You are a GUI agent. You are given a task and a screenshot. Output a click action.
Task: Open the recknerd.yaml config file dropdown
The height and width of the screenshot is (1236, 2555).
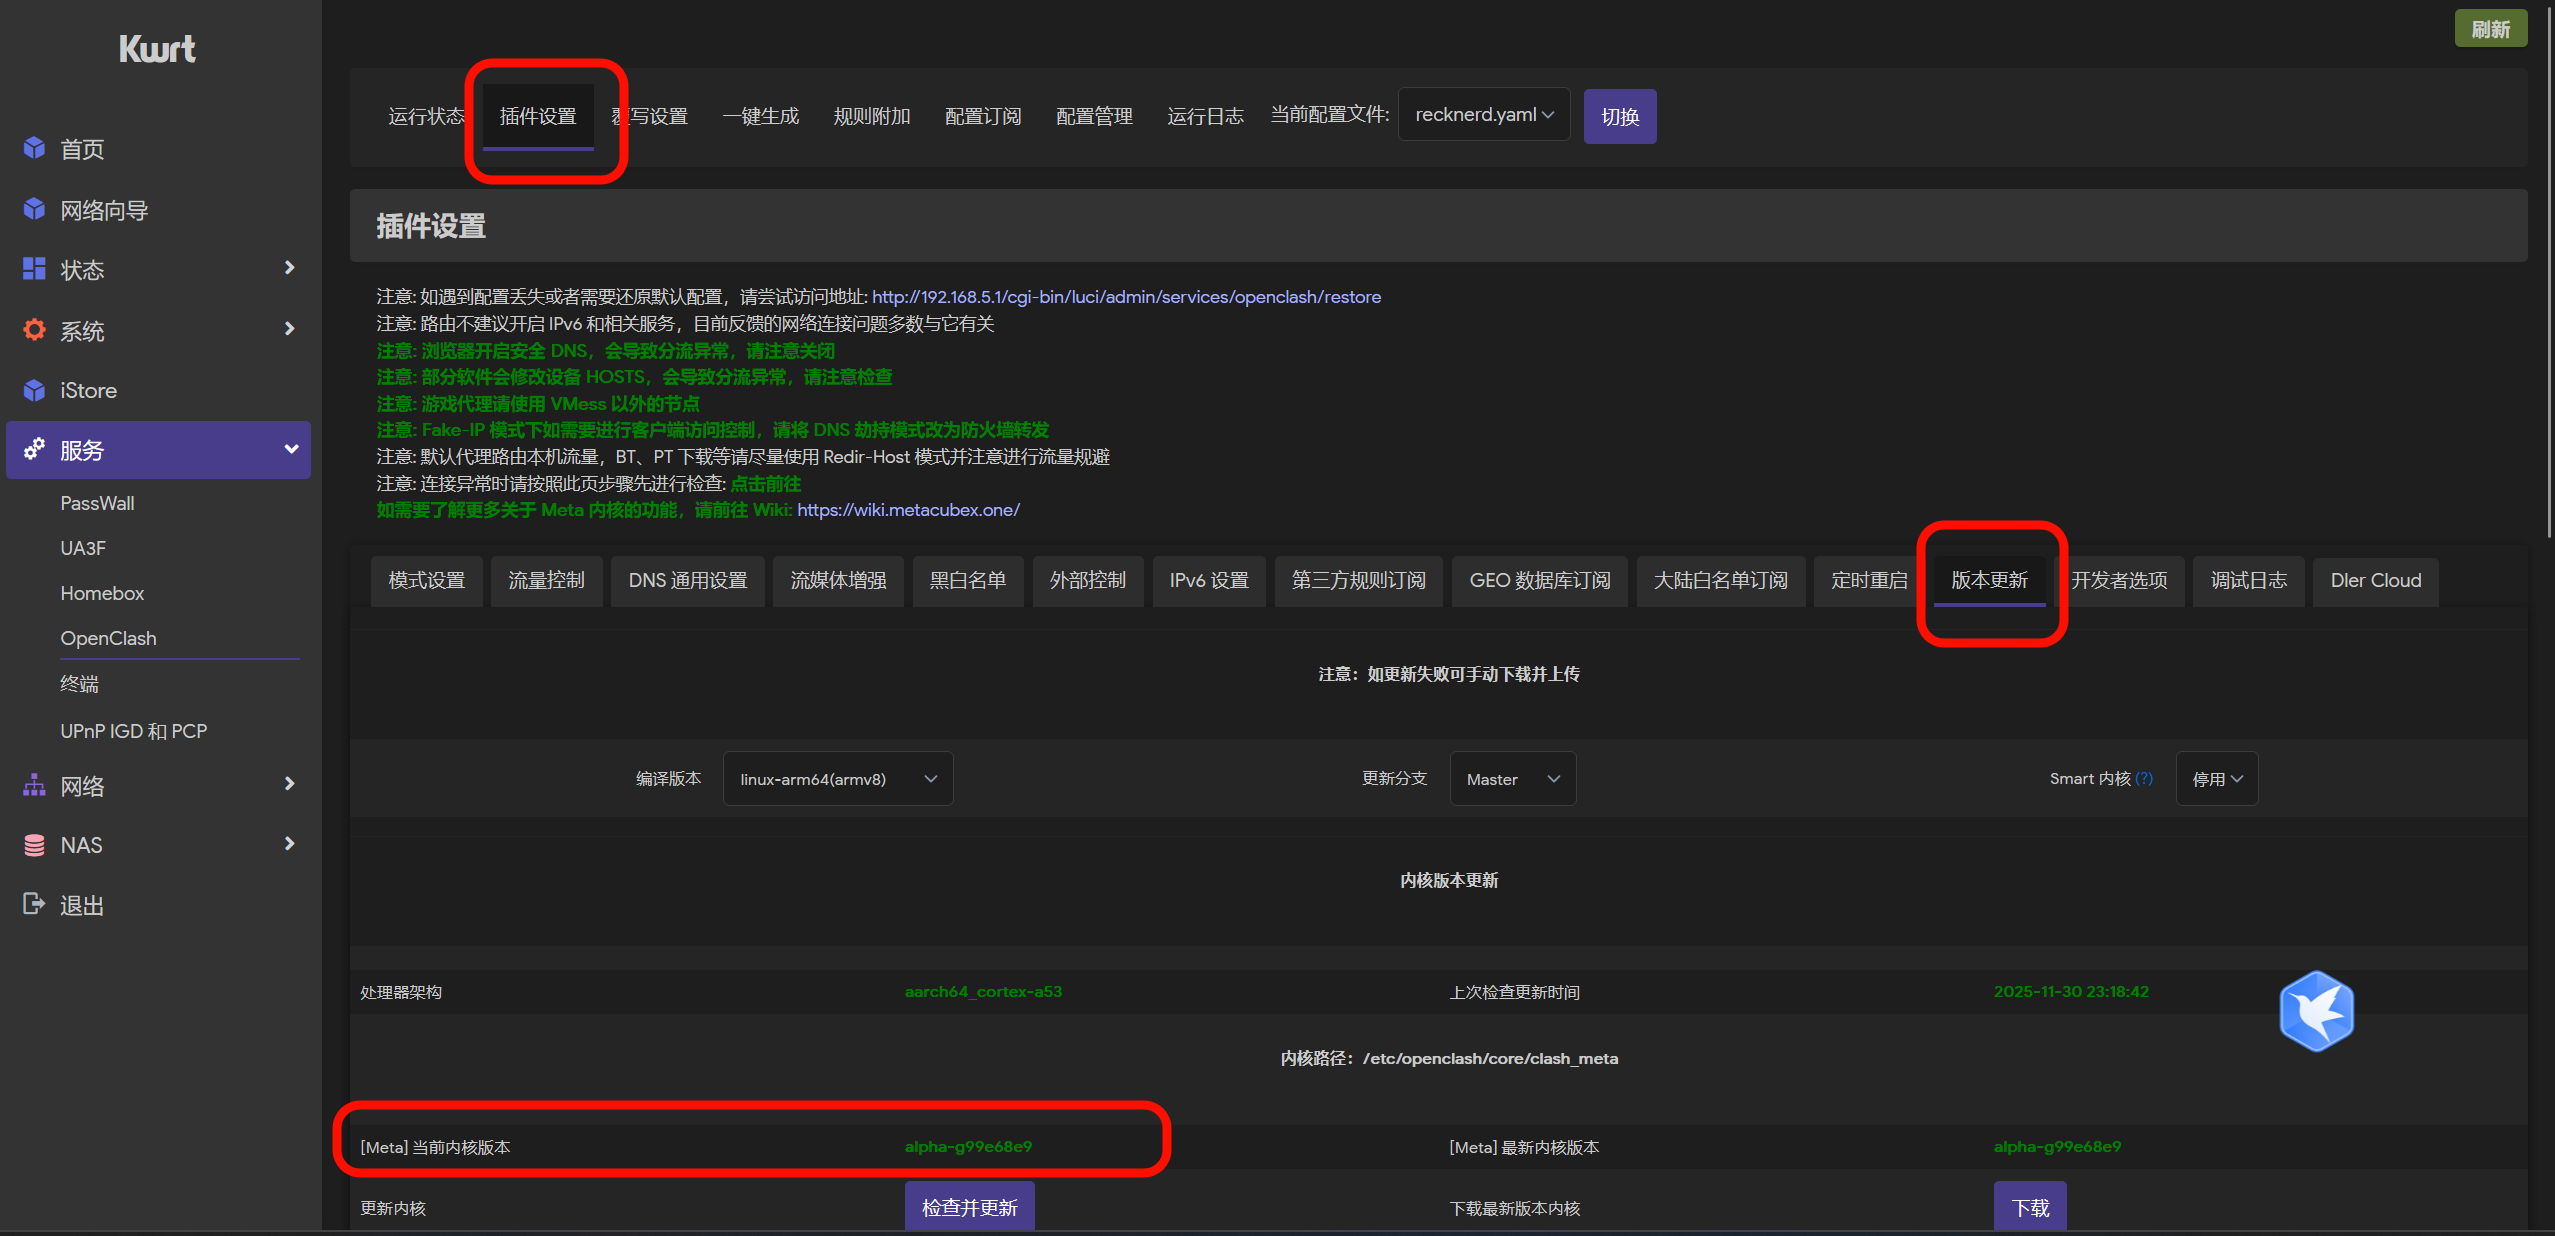pyautogui.click(x=1483, y=115)
